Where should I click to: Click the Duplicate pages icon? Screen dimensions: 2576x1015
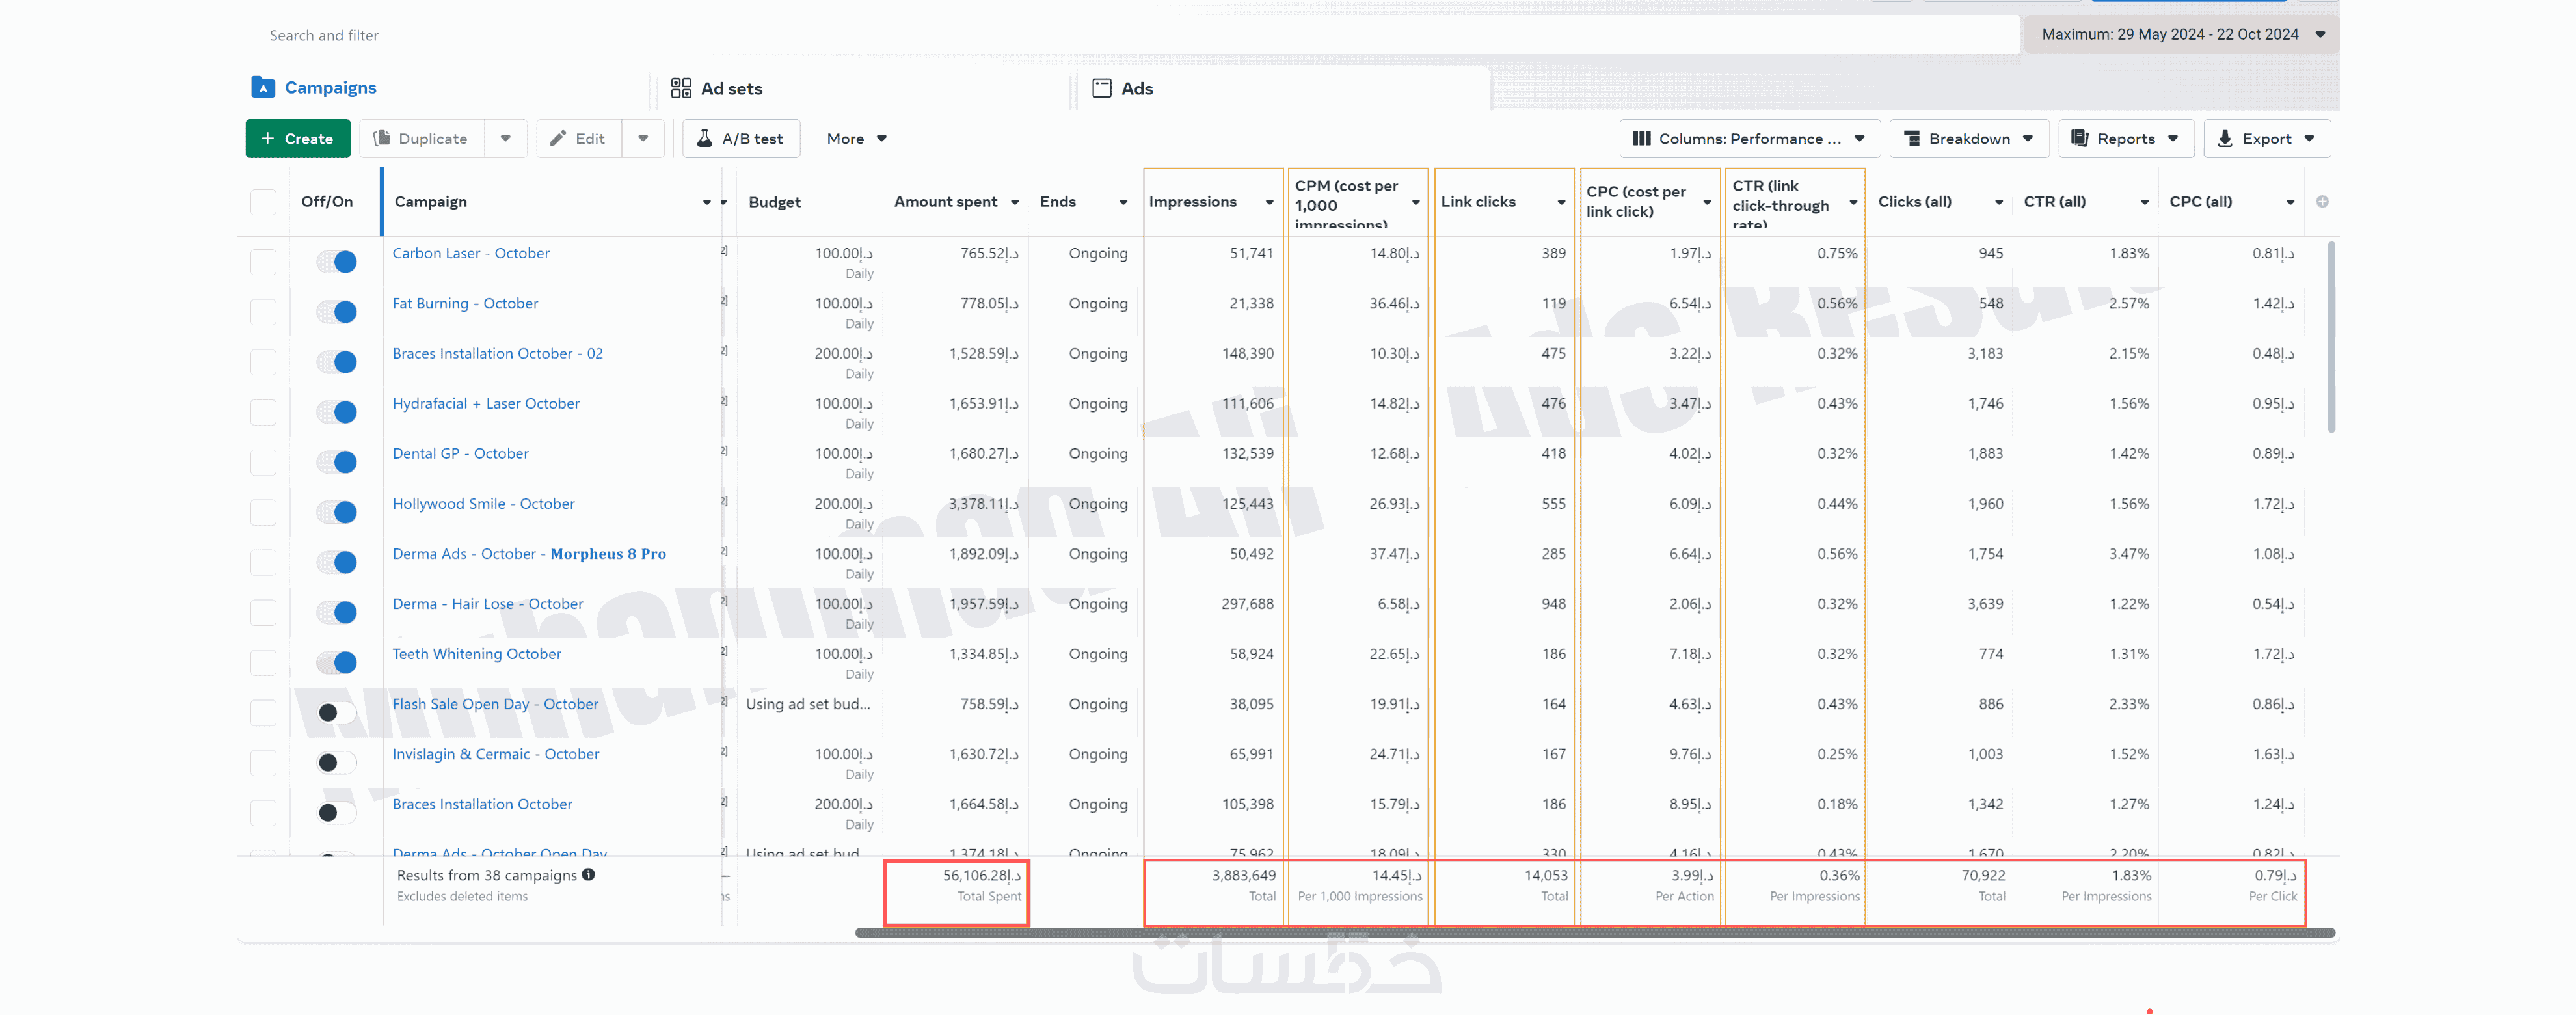click(x=381, y=138)
